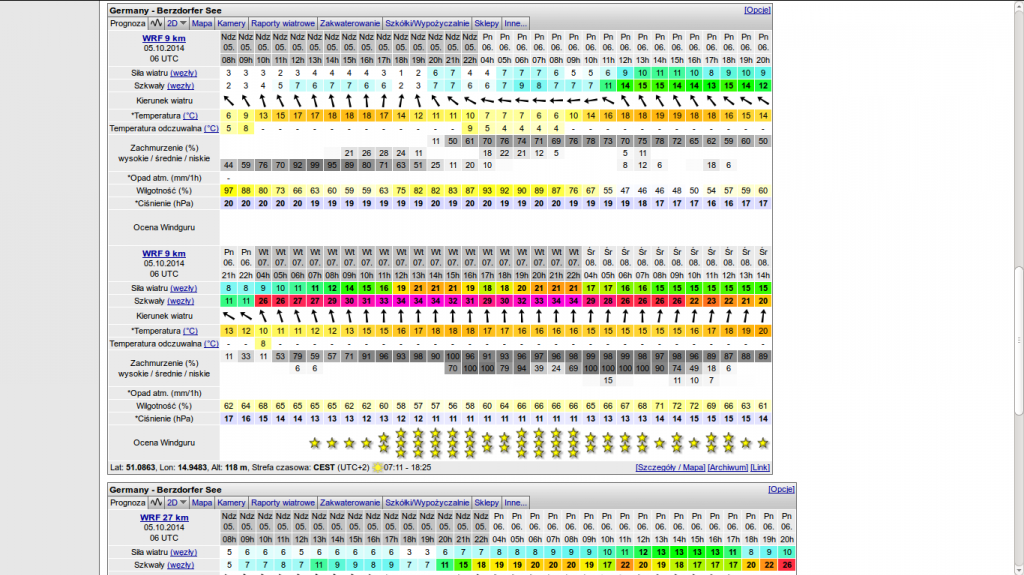The image size is (1024, 575).
Task: Open Sklepy tab in the WRF 27 km widget
Action: 487,502
